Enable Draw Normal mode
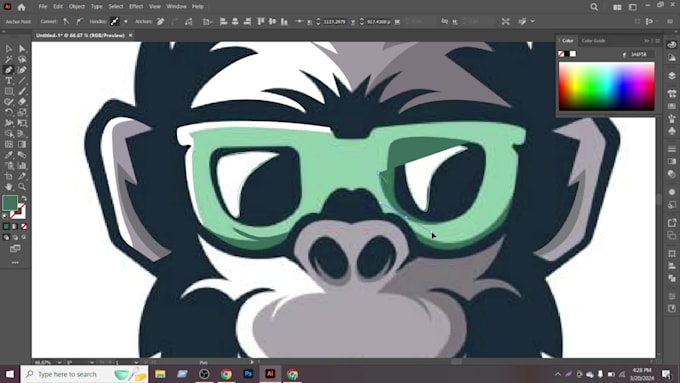680x383 pixels. (x=6, y=237)
